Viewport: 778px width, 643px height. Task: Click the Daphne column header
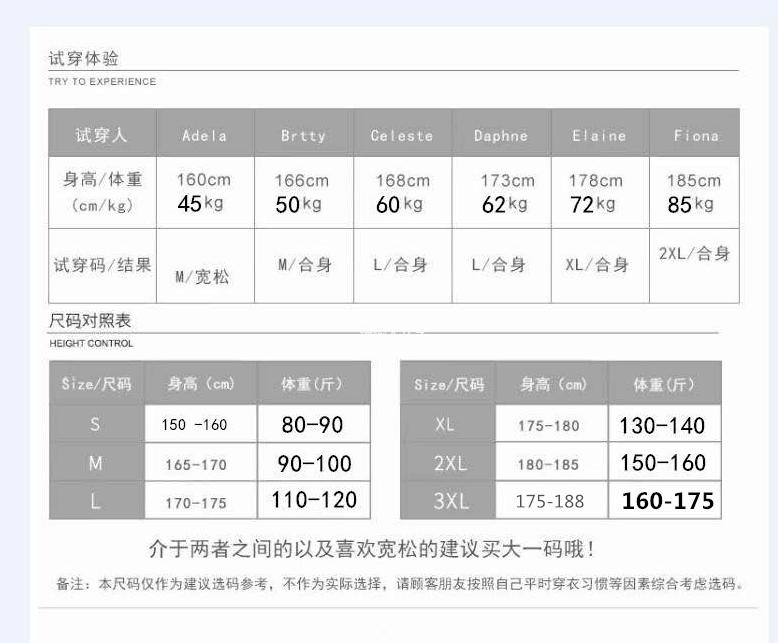click(x=501, y=133)
